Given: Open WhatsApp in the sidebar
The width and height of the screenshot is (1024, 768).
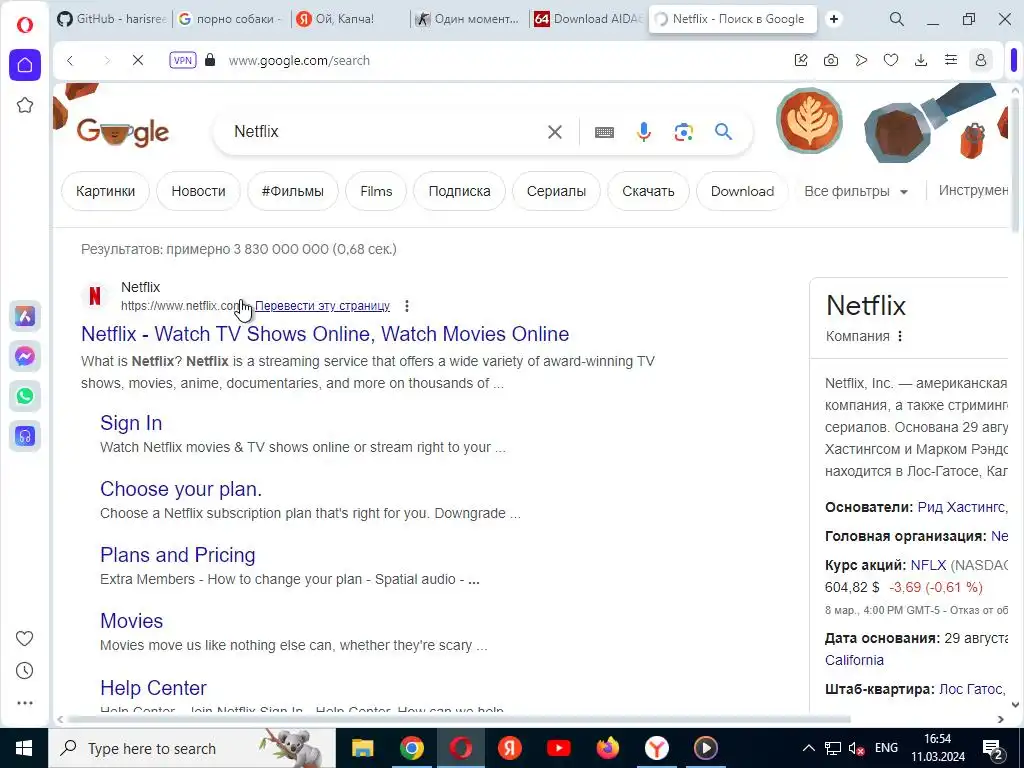Looking at the screenshot, I should tap(25, 396).
